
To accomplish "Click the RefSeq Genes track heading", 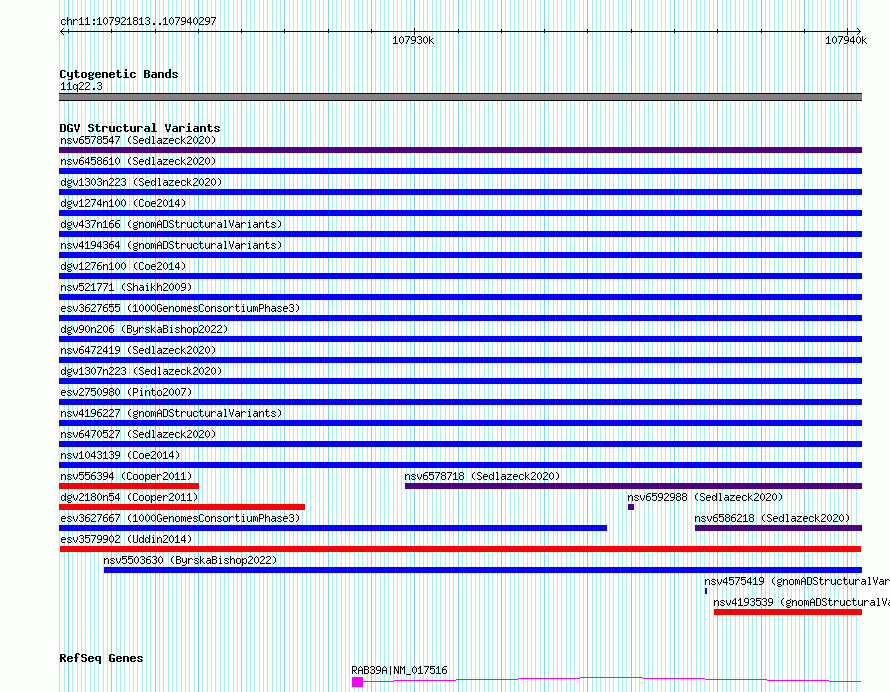I will point(101,658).
